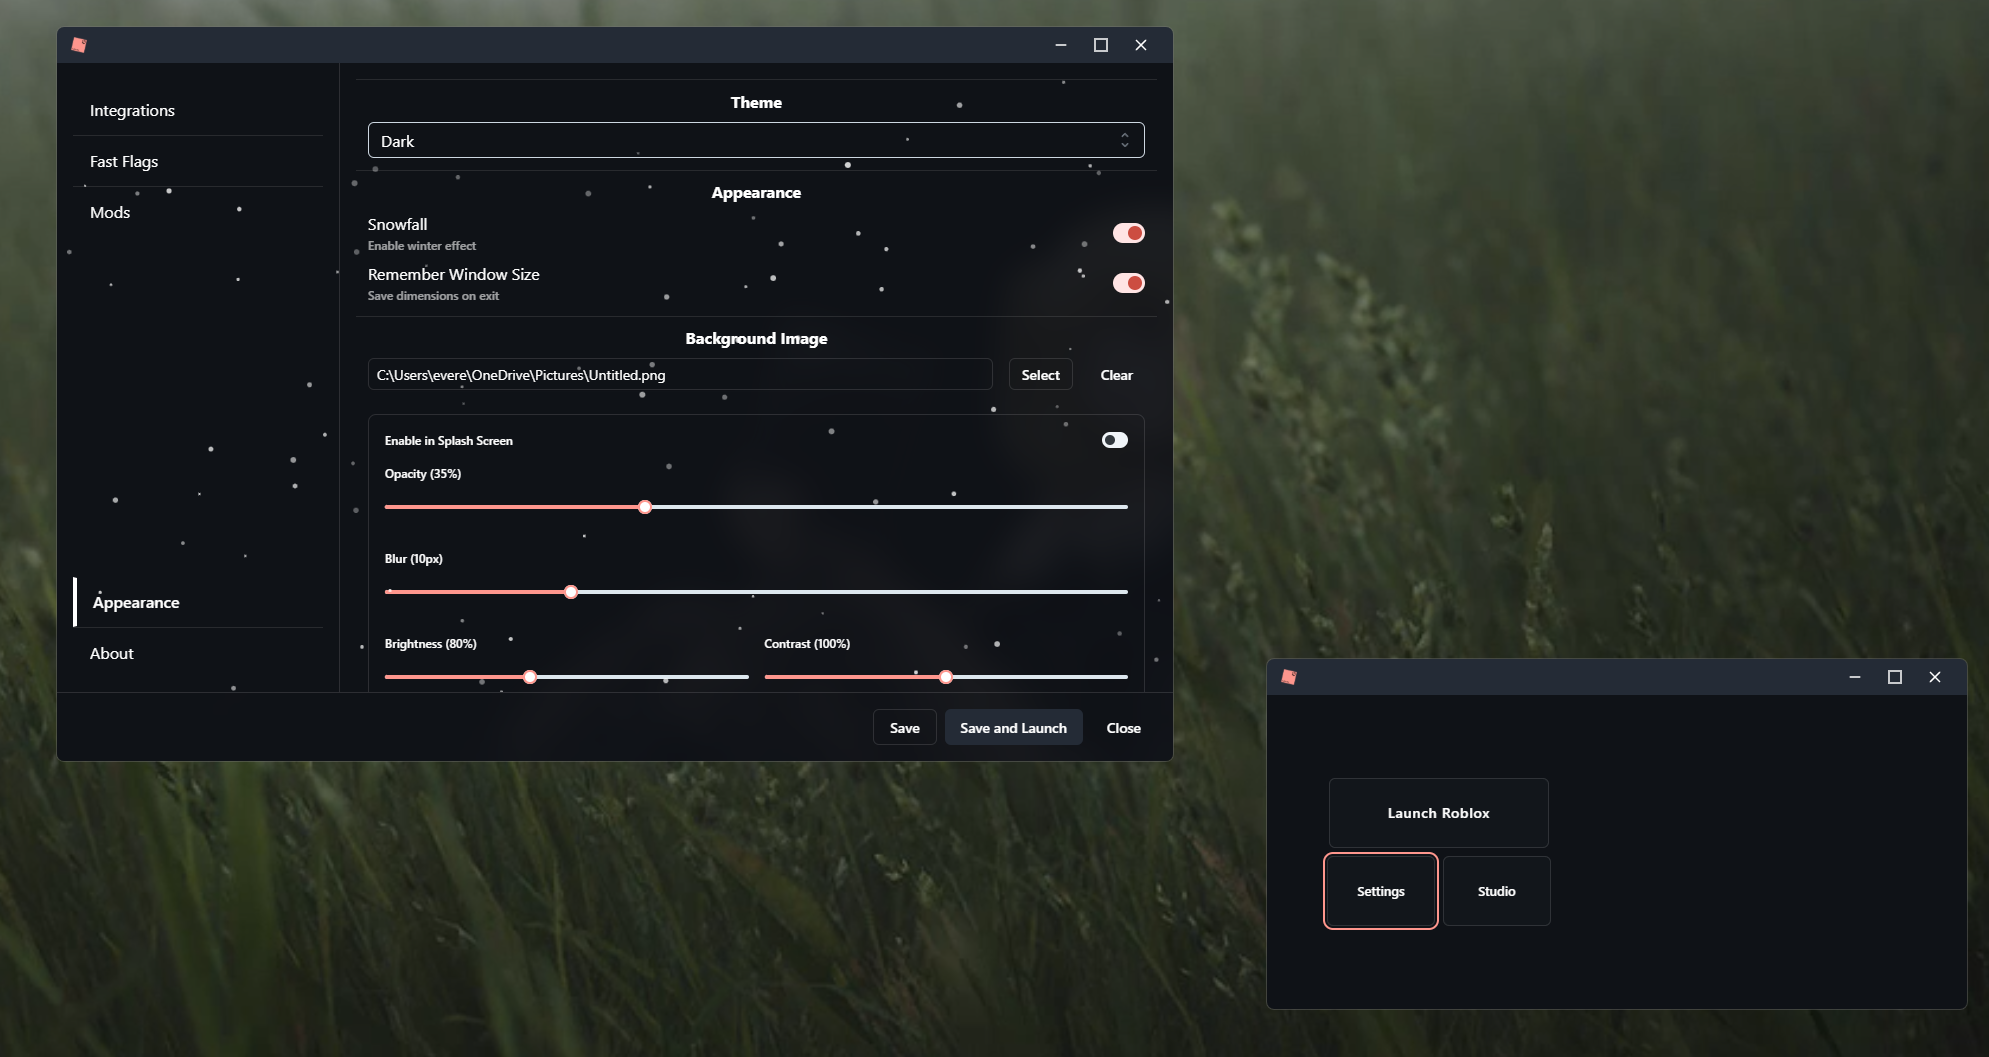Image resolution: width=1989 pixels, height=1057 pixels.
Task: Click the Brightness slider handle
Action: click(x=530, y=677)
